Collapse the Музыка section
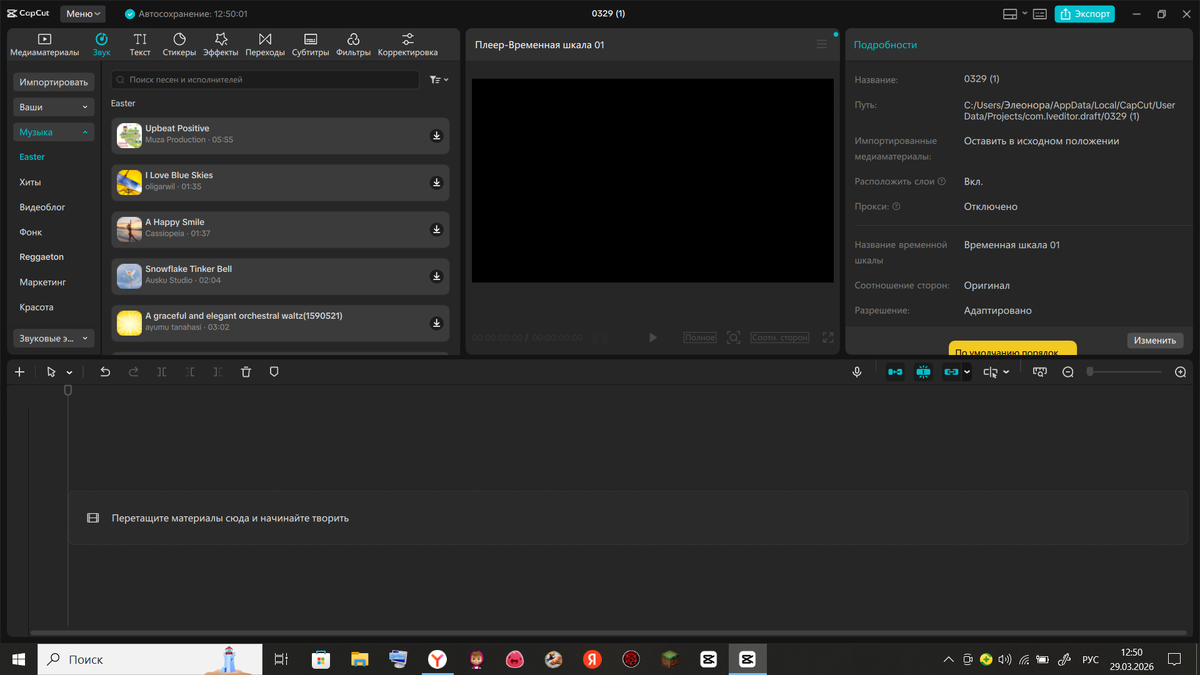The image size is (1200, 675). 54,132
